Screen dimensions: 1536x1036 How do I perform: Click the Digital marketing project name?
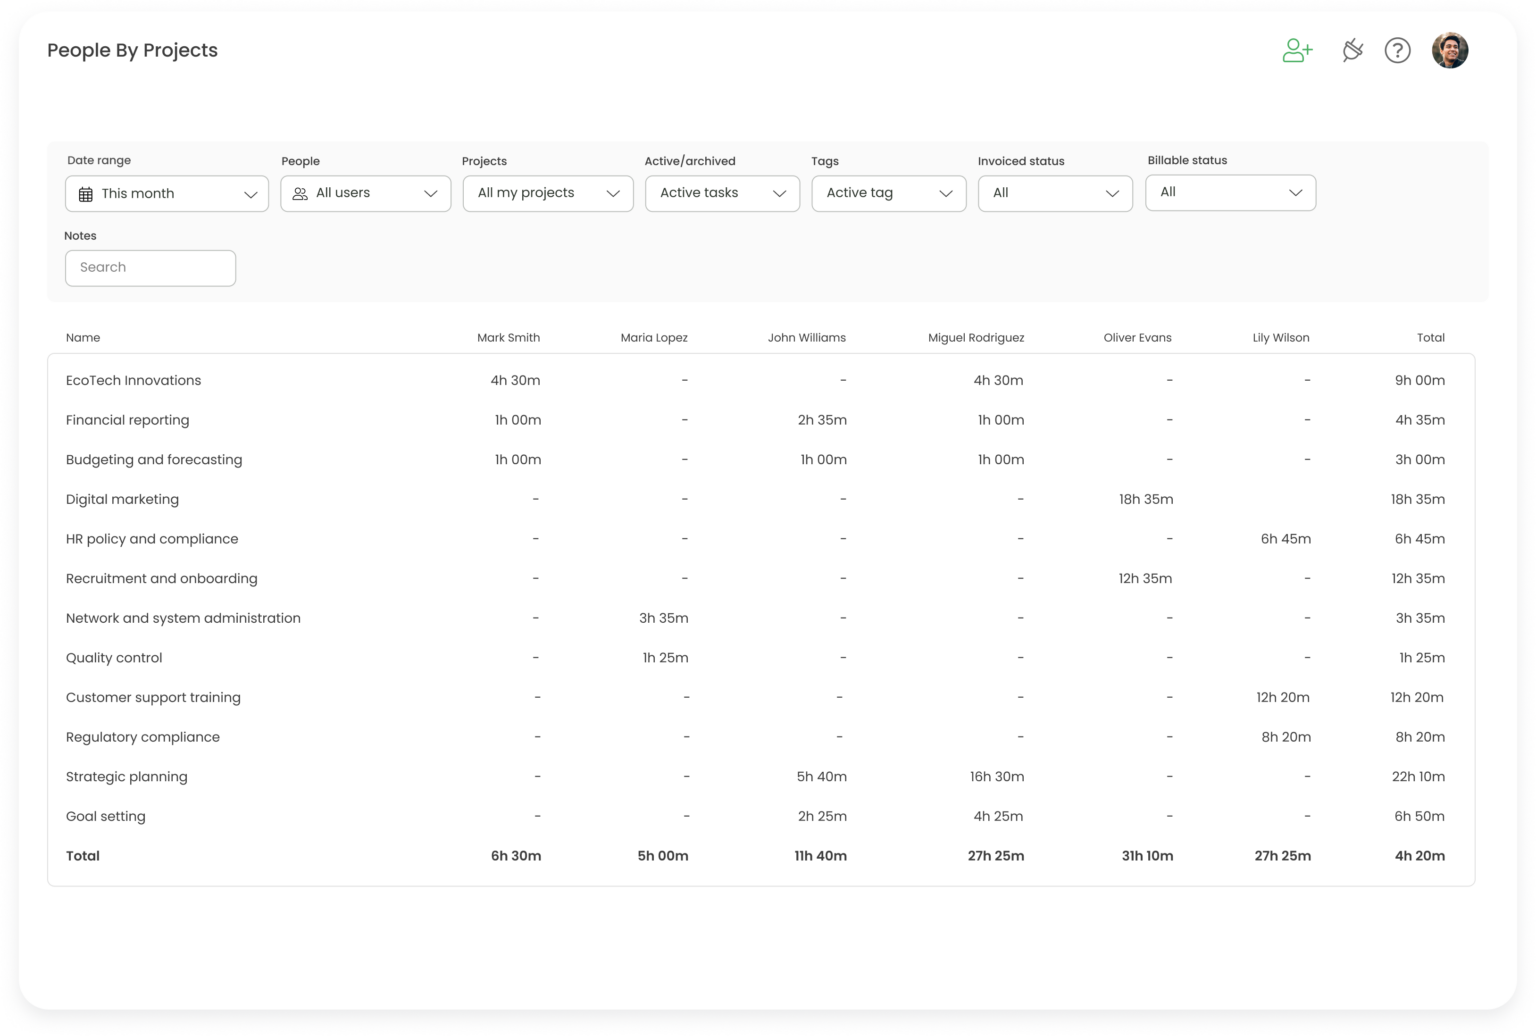pos(122,499)
